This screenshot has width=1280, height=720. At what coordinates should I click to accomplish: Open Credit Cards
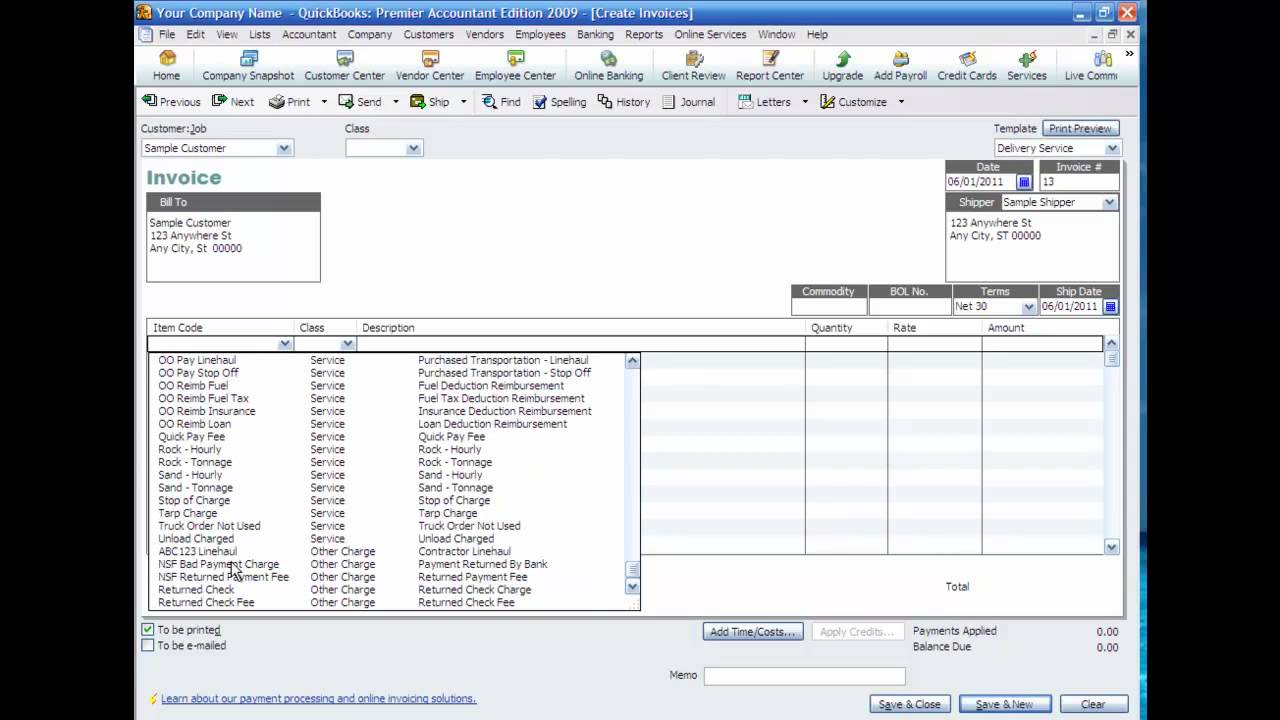point(967,66)
